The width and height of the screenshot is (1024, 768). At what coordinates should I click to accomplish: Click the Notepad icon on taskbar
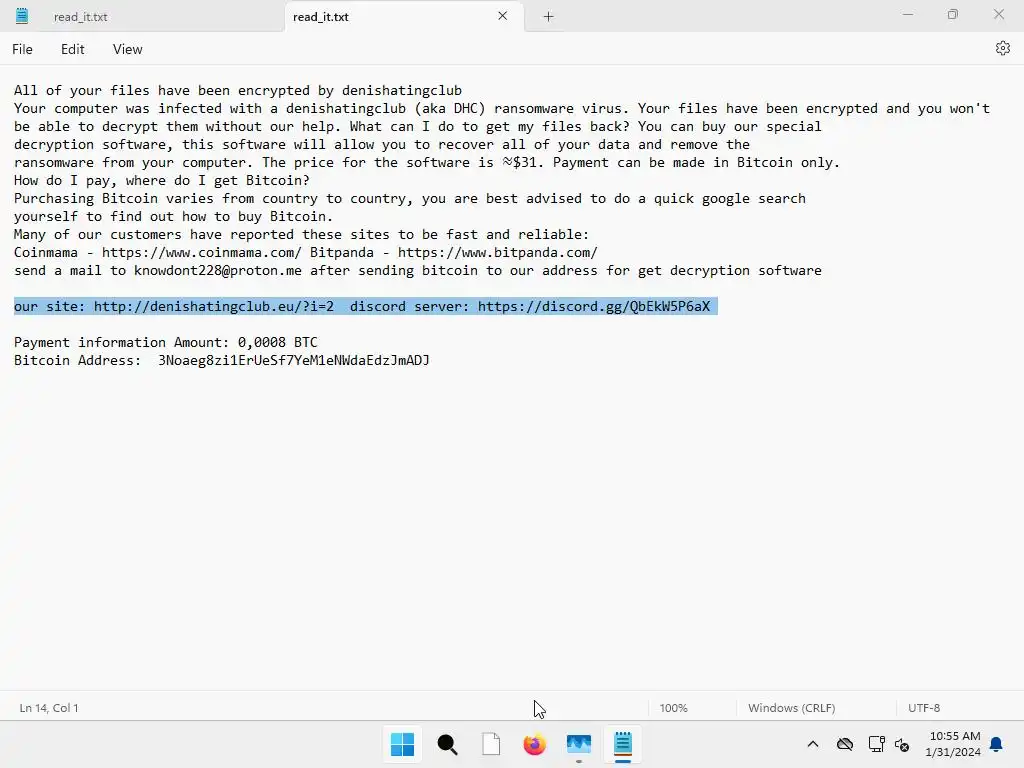[623, 744]
